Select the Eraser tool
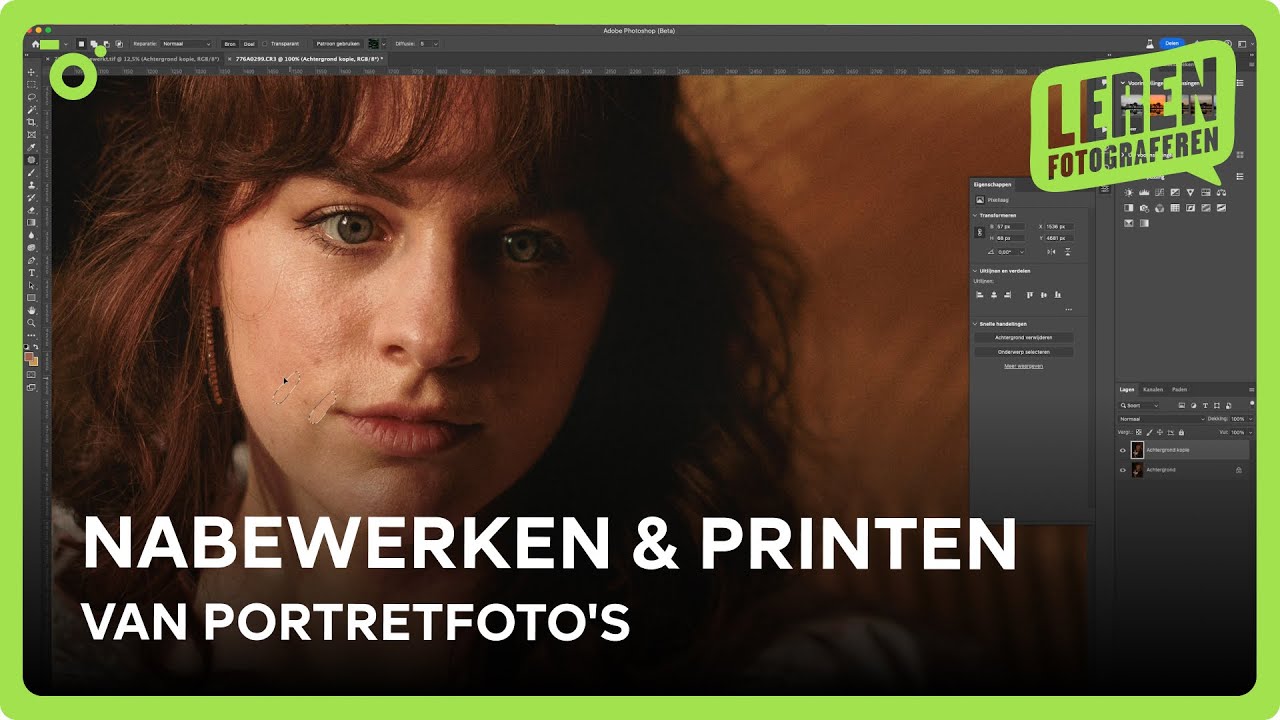The height and width of the screenshot is (720, 1280). [x=31, y=210]
